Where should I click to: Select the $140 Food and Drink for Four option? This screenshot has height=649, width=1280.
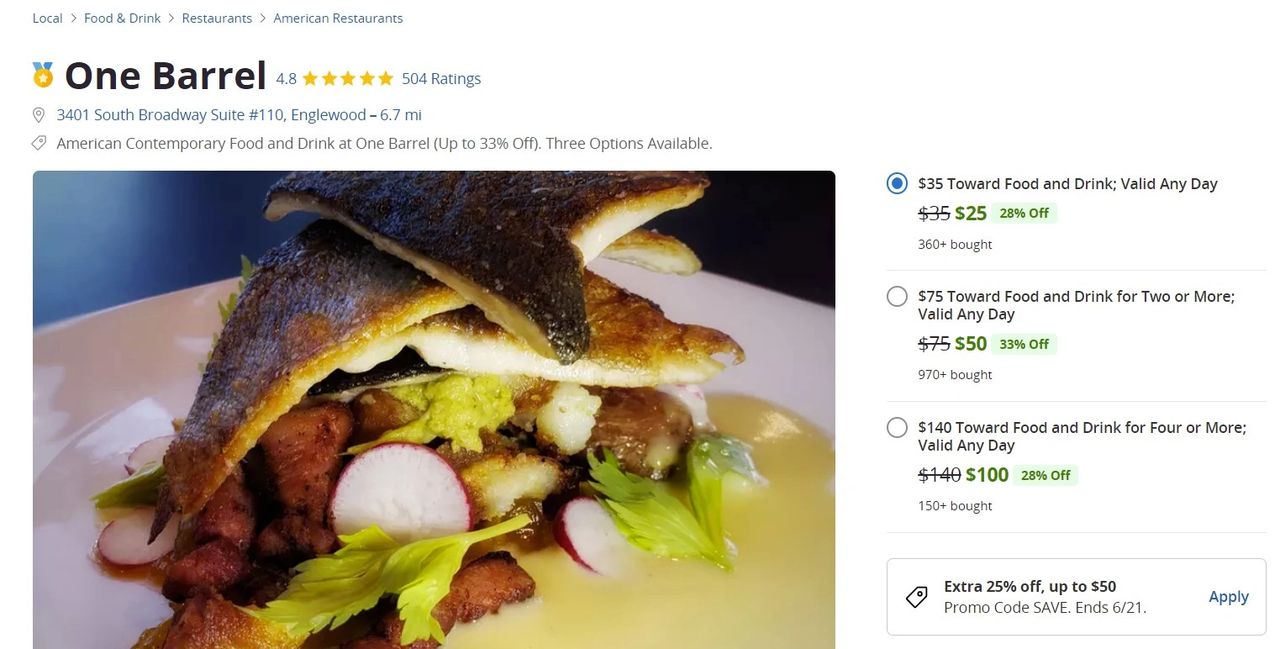pos(897,427)
